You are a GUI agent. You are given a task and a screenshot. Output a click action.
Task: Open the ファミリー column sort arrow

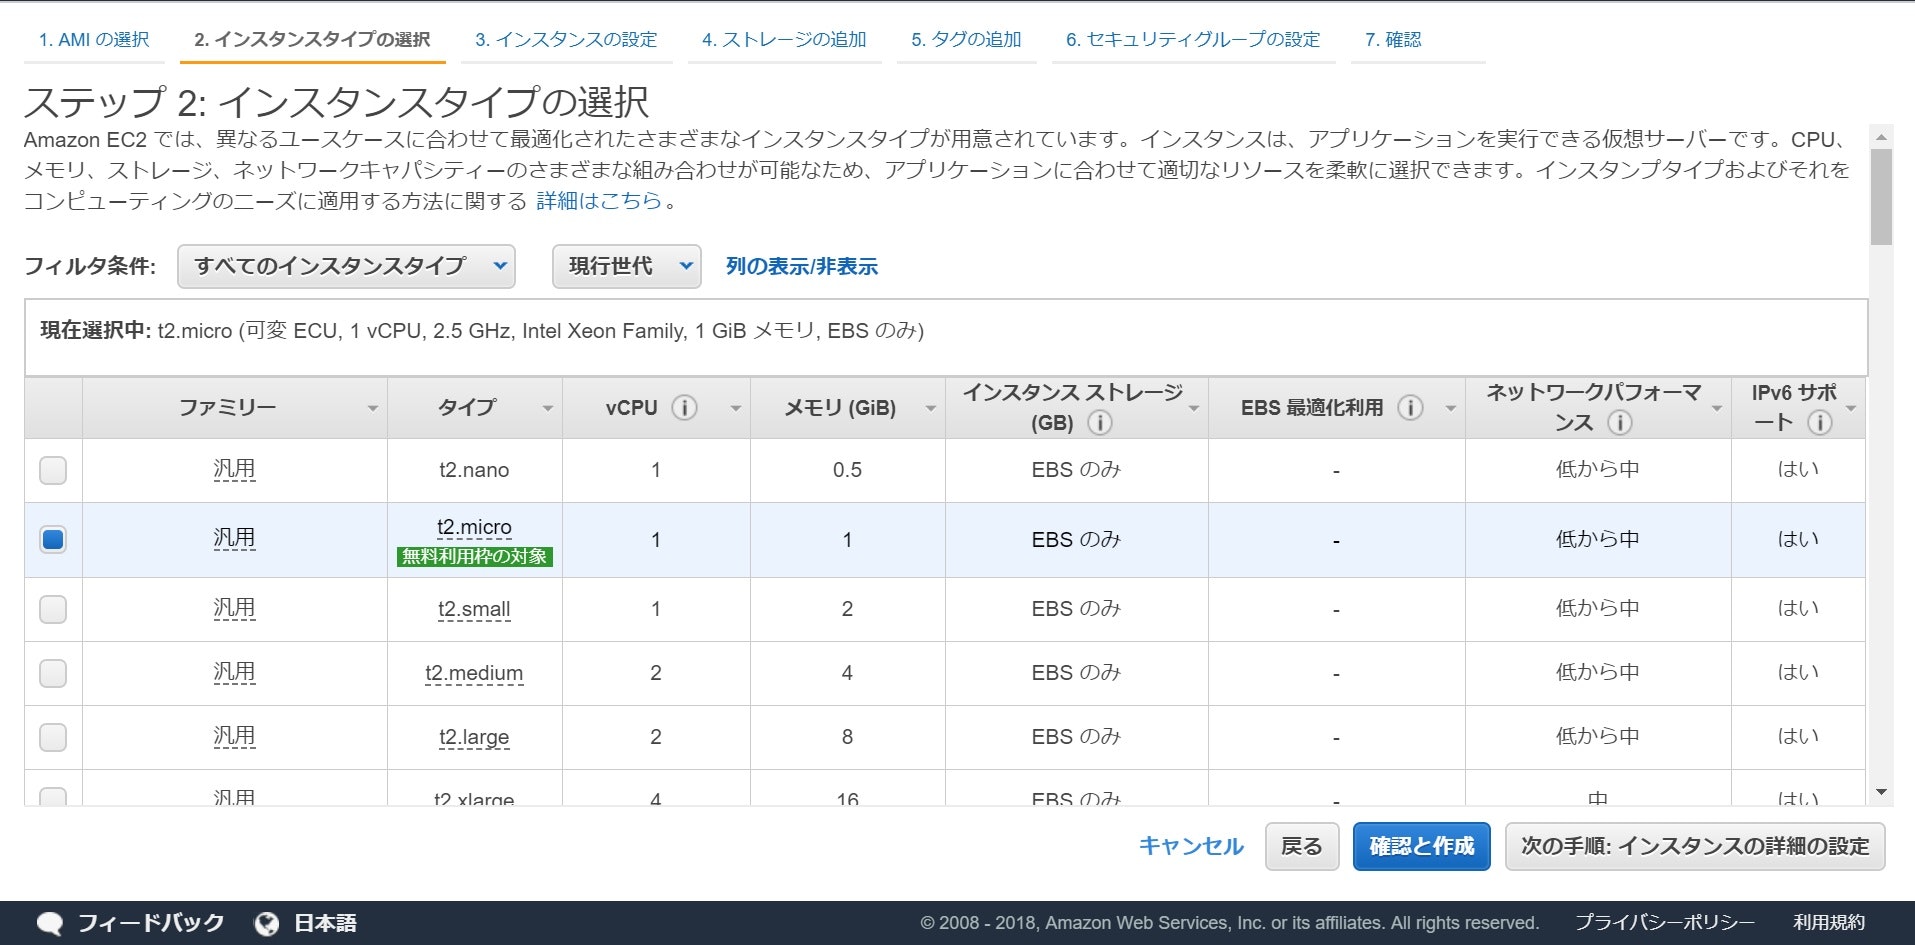(372, 408)
